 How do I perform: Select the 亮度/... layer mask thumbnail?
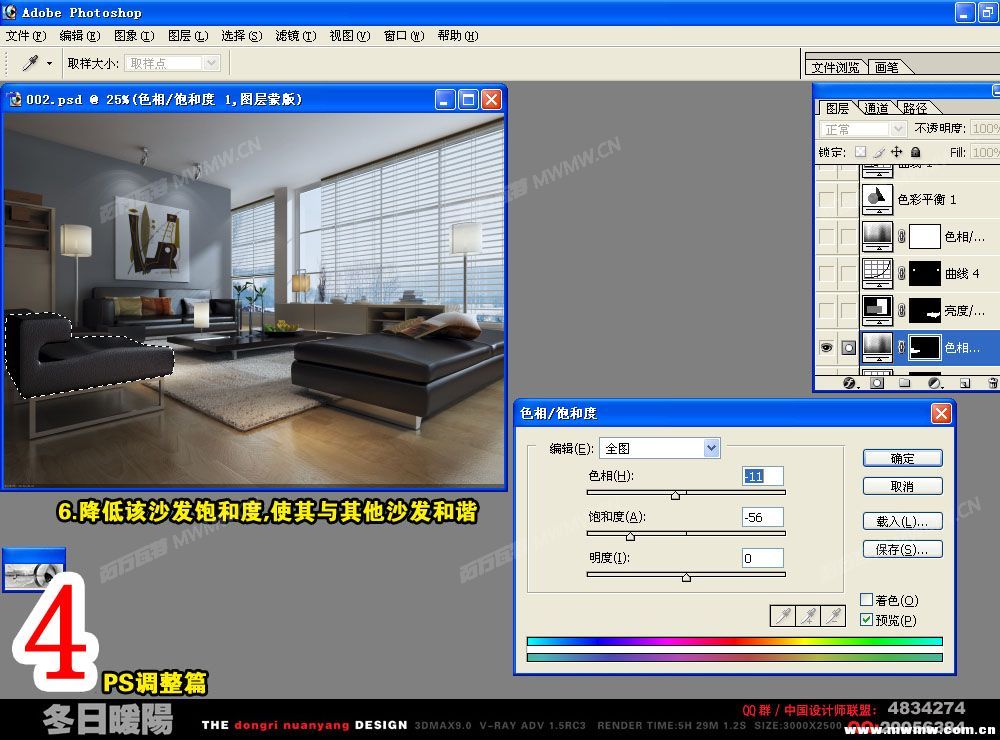[x=925, y=311]
